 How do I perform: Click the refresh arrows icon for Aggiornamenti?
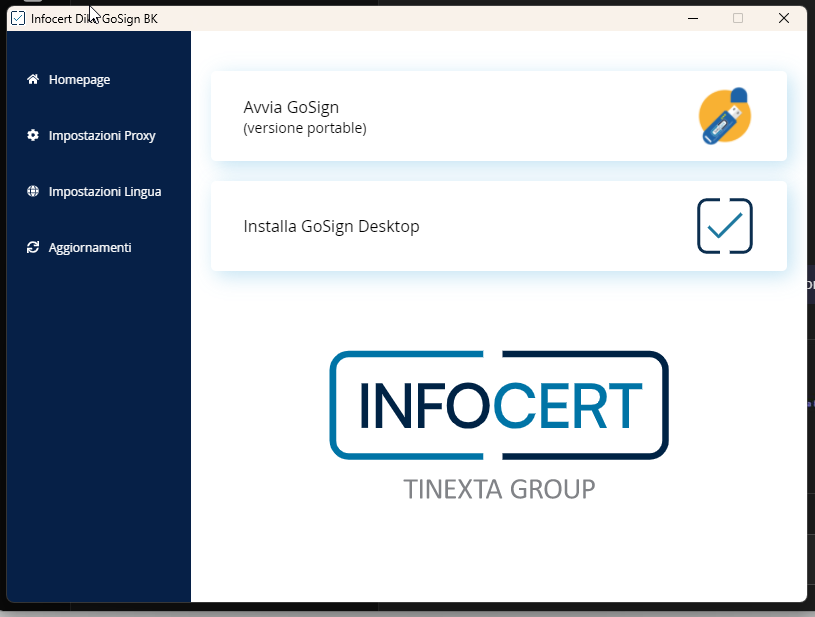[x=33, y=247]
